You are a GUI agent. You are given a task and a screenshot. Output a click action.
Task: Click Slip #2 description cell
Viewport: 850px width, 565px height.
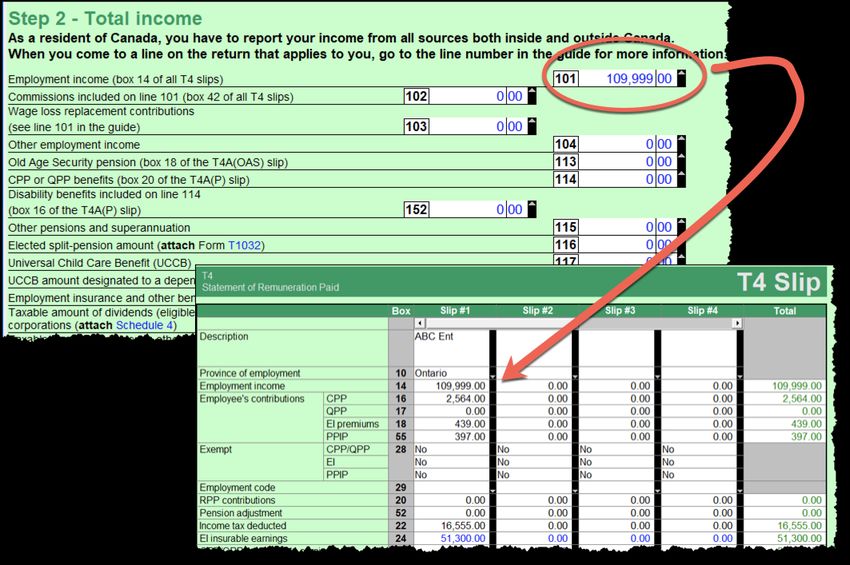(x=533, y=348)
